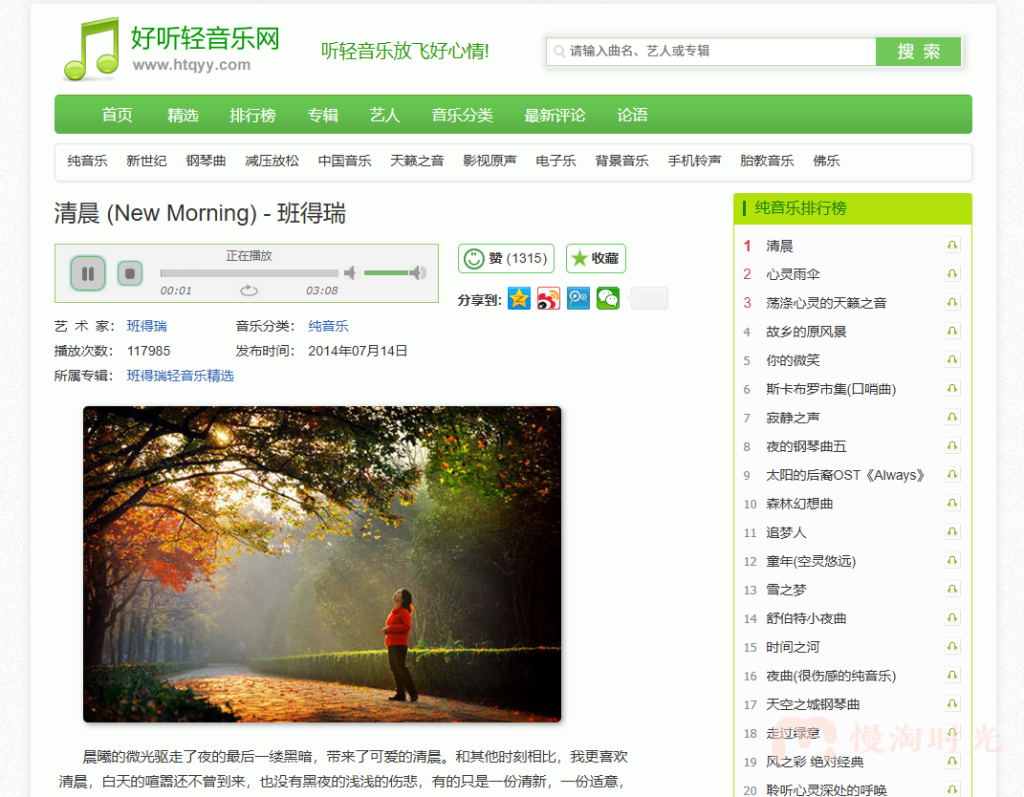Screen dimensions: 1024x797
Task: Open ranked song 走过绿意
Action: point(793,733)
